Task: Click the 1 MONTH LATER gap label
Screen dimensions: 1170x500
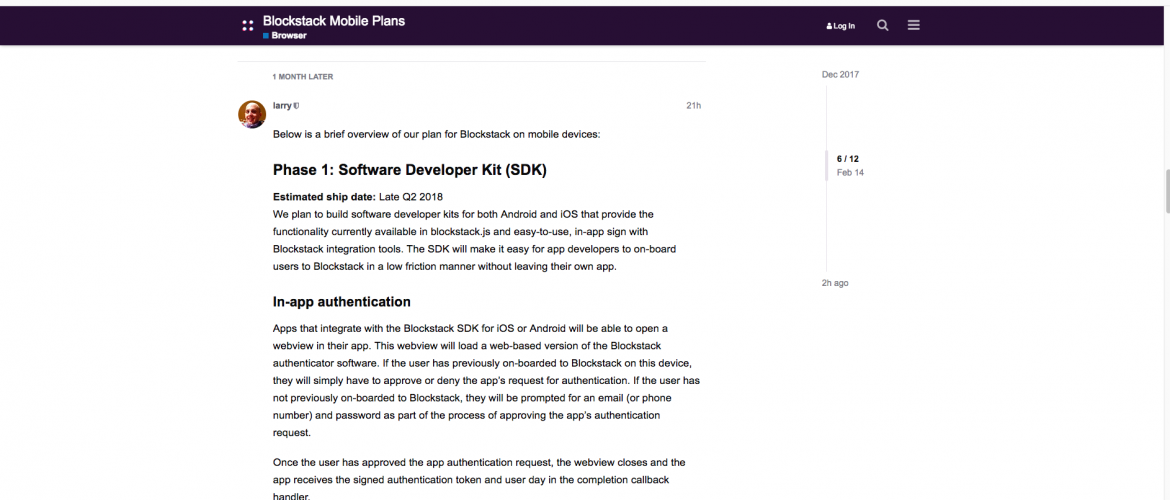Action: point(302,77)
